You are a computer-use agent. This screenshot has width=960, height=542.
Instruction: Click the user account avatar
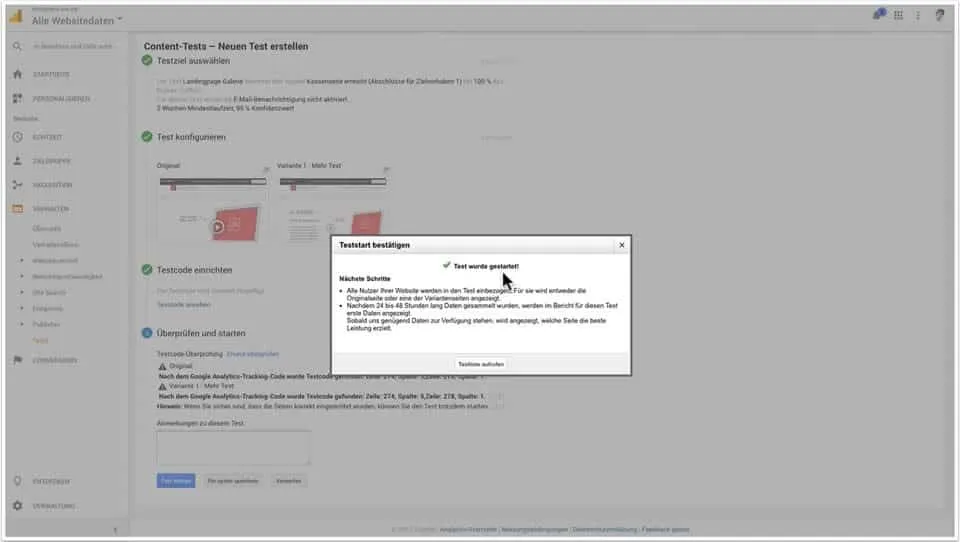[x=939, y=15]
